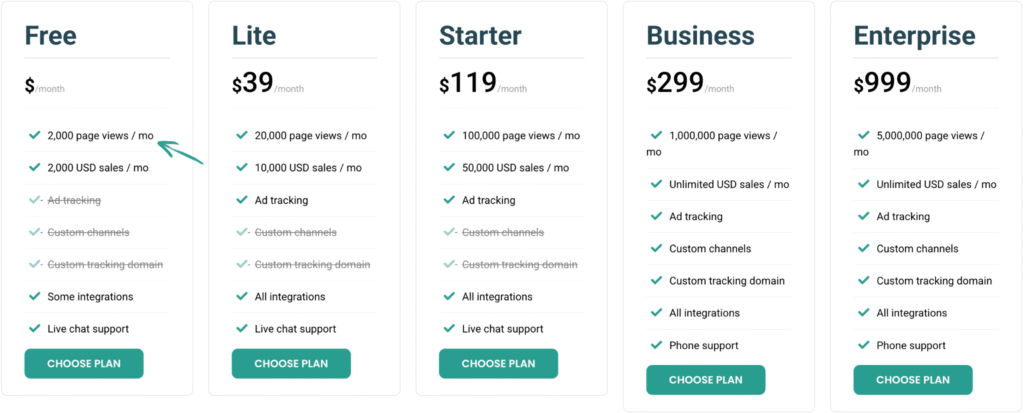Screen dimensions: 1024x413
Task: Click checkmark beside Starter All integrations
Action: (449, 296)
